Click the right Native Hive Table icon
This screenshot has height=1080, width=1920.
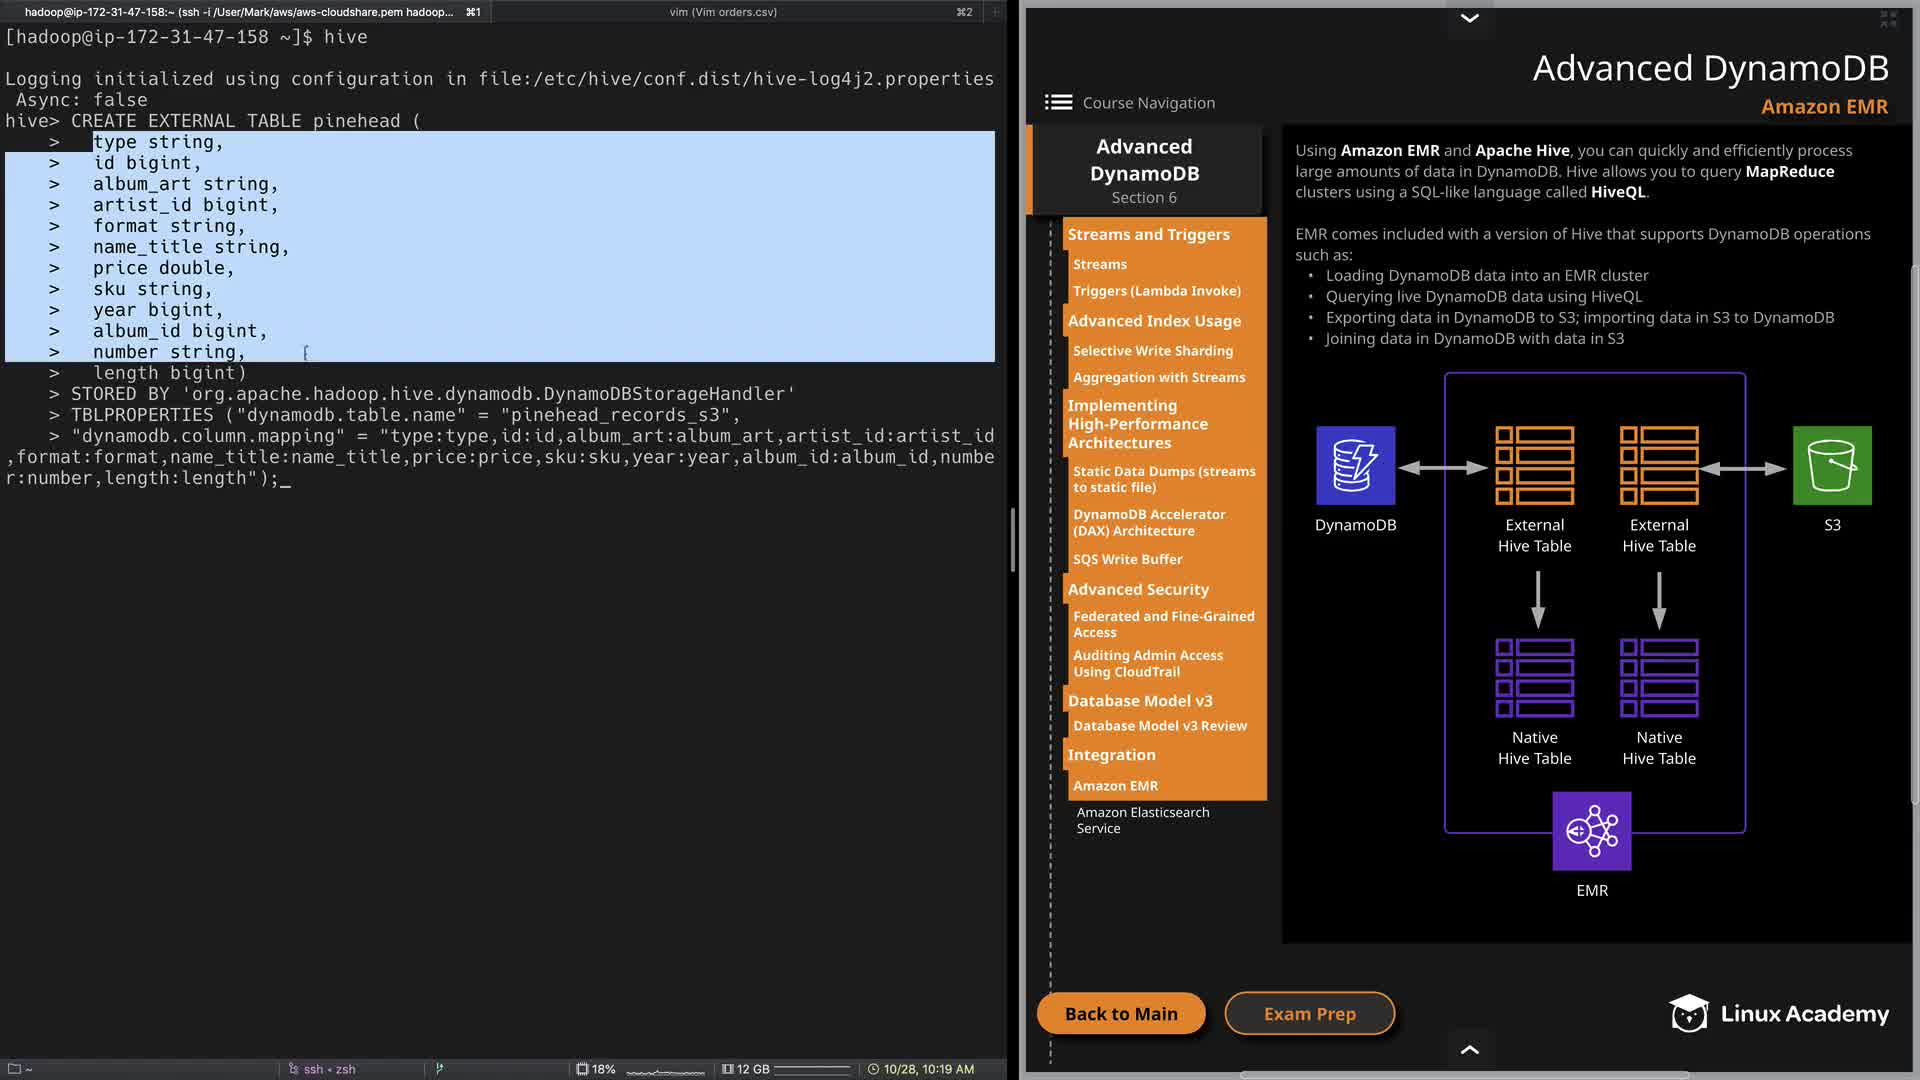point(1658,678)
